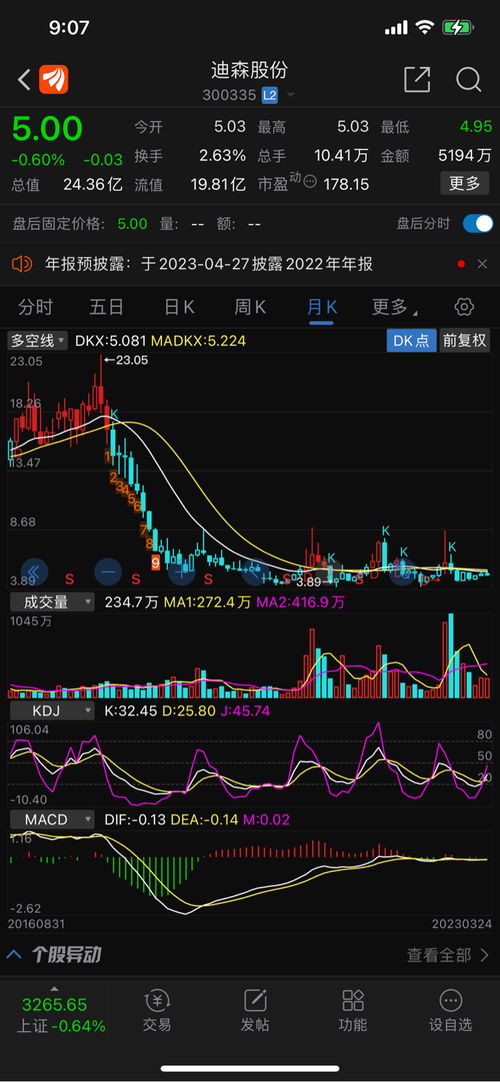500x1082 pixels.
Task: Tap the share export icon
Action: (417, 80)
